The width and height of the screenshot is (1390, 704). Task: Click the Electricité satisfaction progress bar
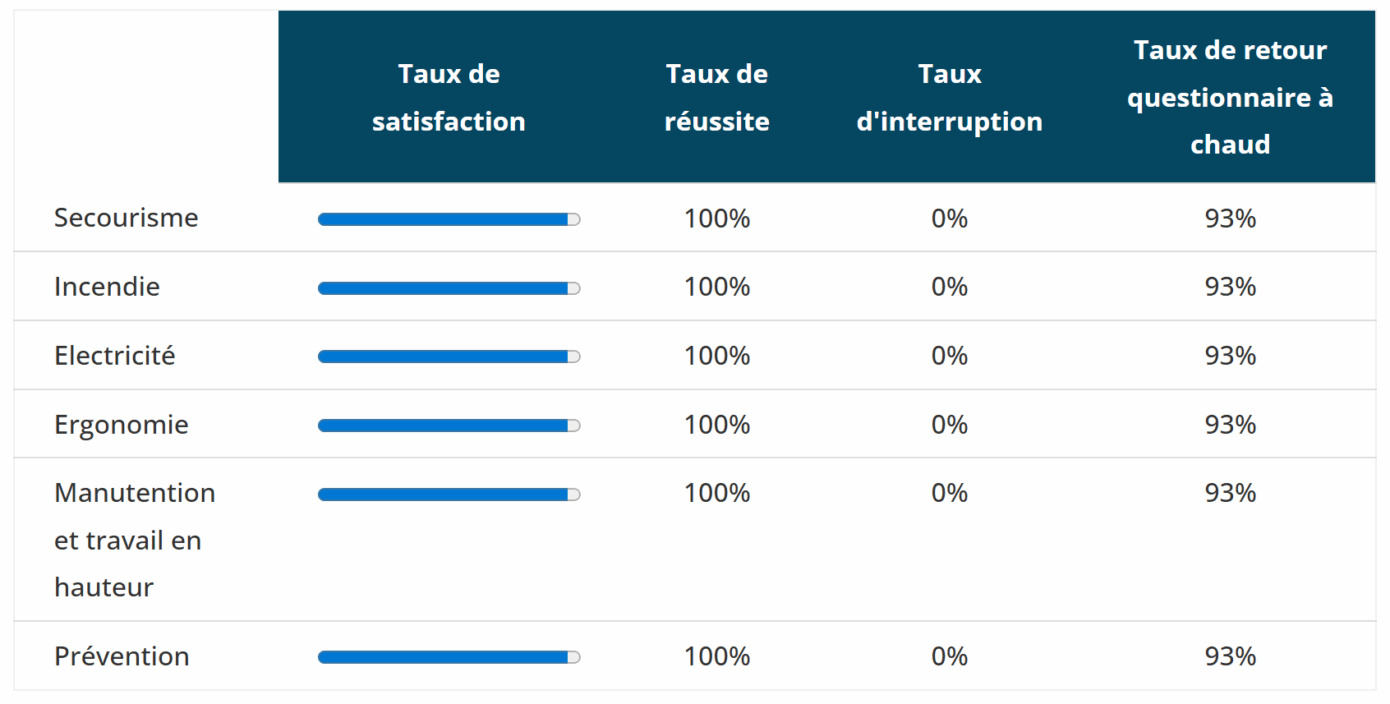click(448, 357)
